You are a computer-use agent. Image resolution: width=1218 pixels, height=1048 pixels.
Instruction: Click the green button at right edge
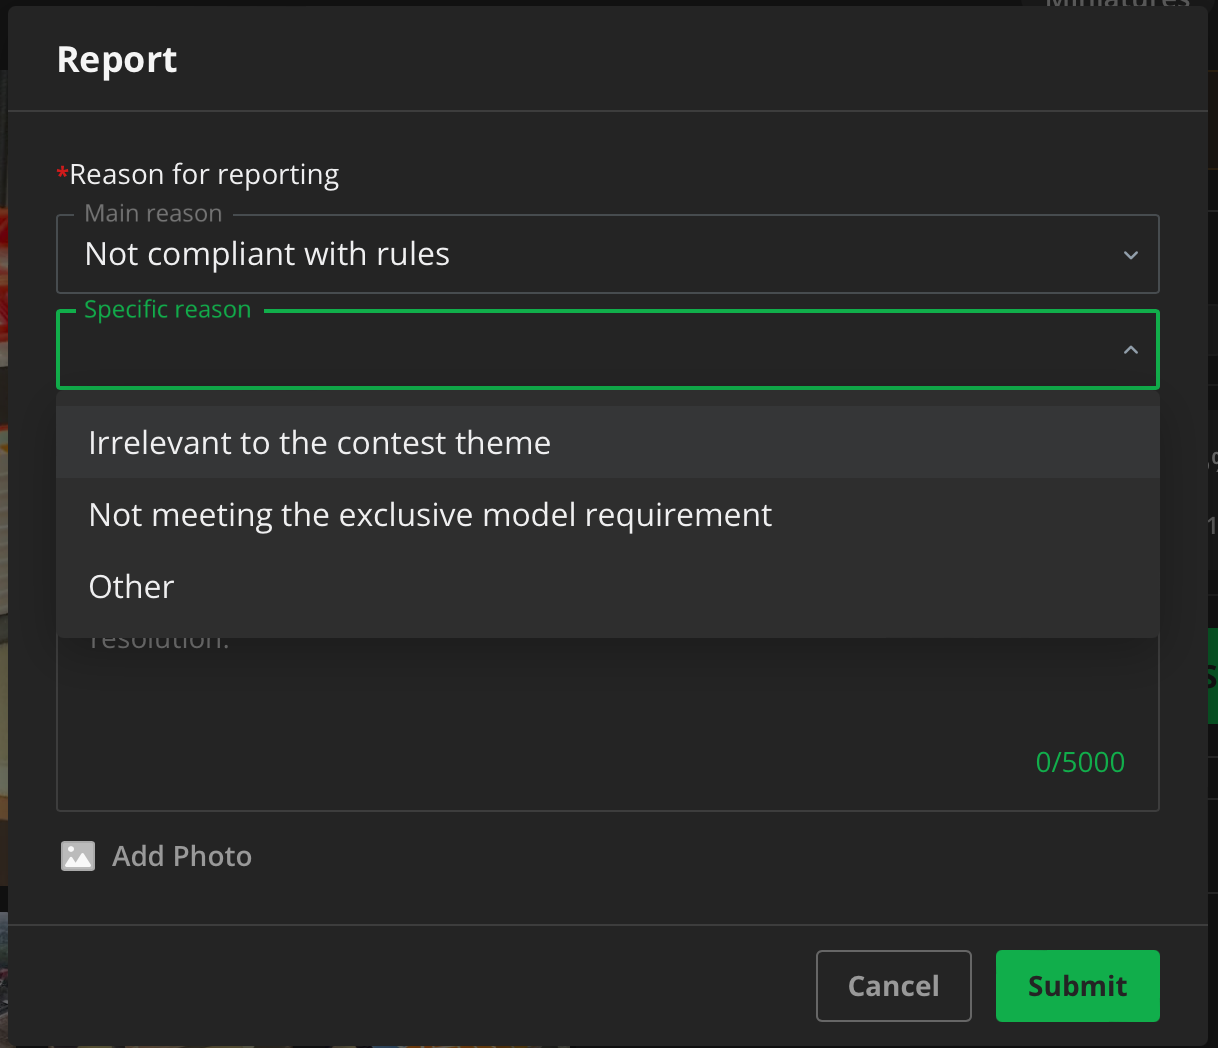tap(1212, 676)
